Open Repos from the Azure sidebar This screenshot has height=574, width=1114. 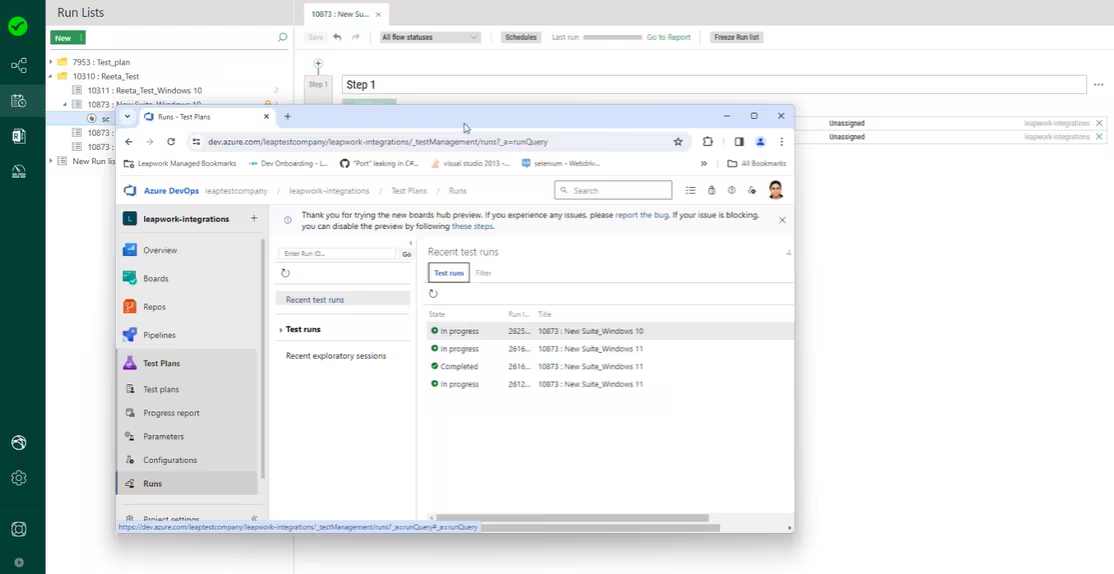[x=129, y=307]
